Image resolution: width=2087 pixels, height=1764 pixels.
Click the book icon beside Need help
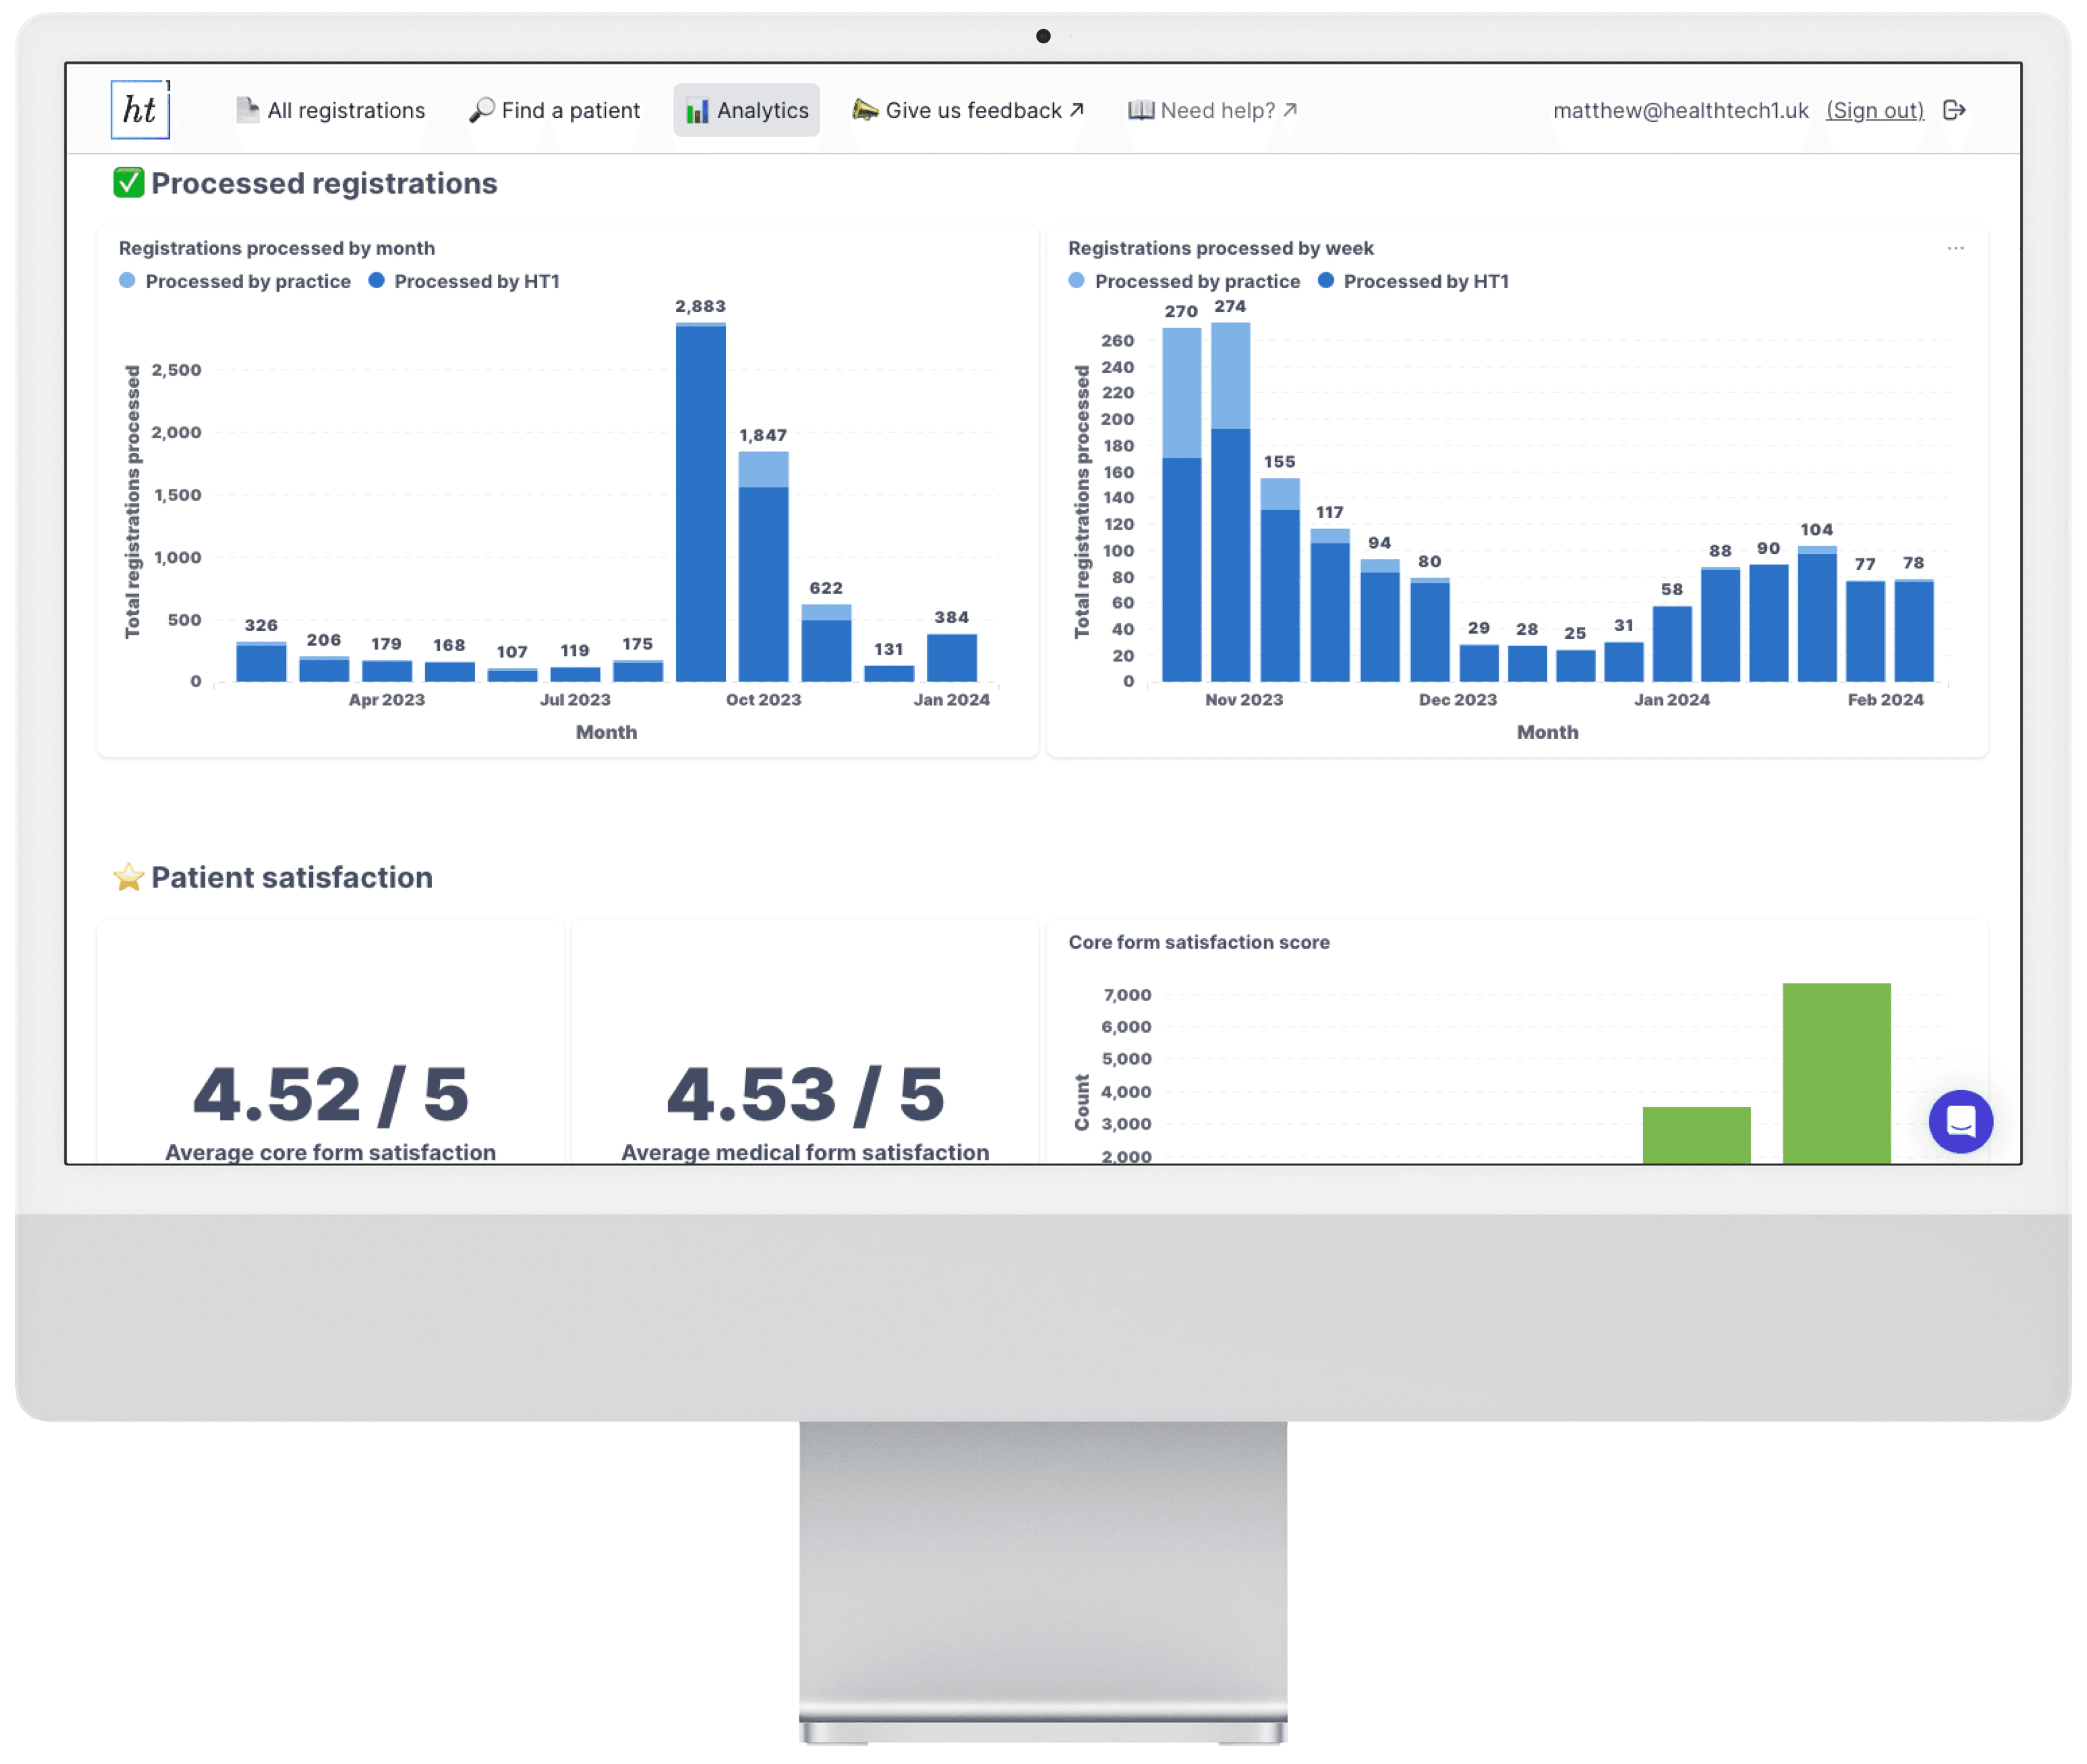point(1140,110)
